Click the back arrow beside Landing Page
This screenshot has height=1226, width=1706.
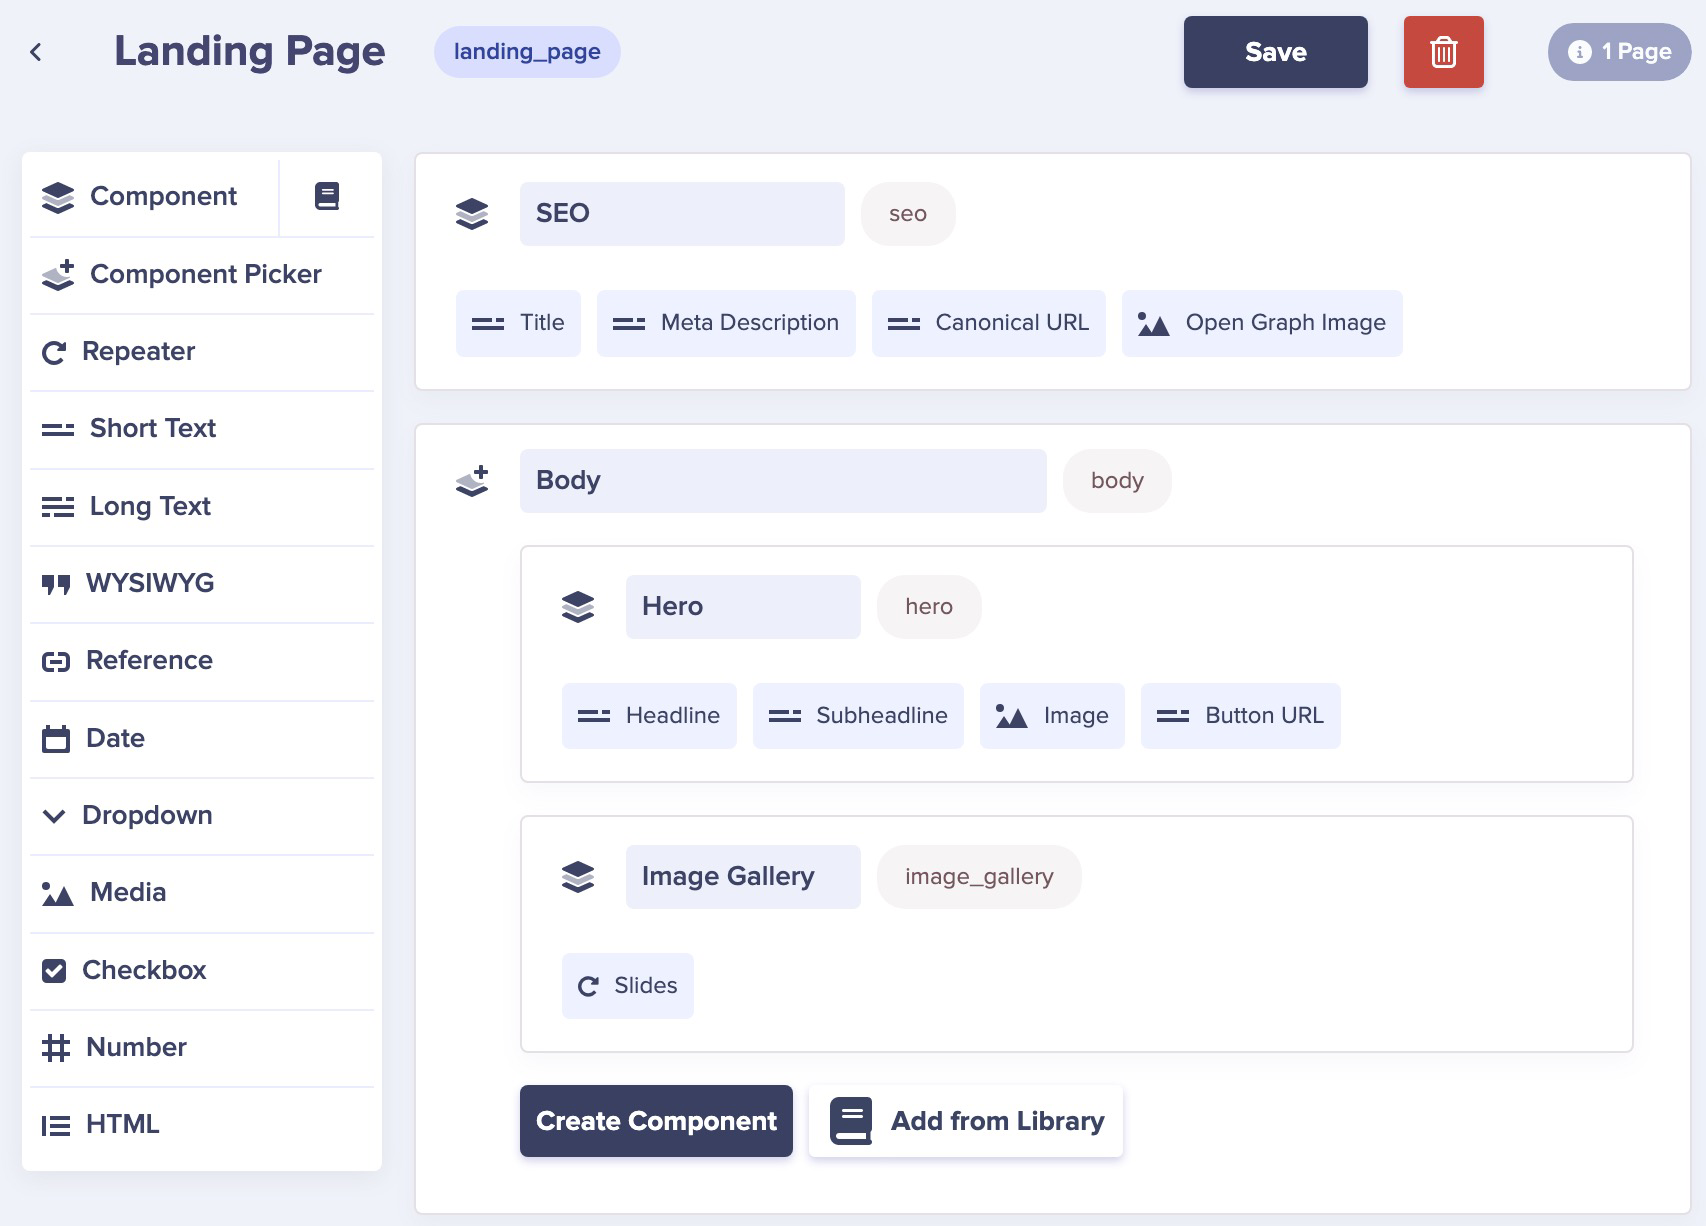coord(37,52)
